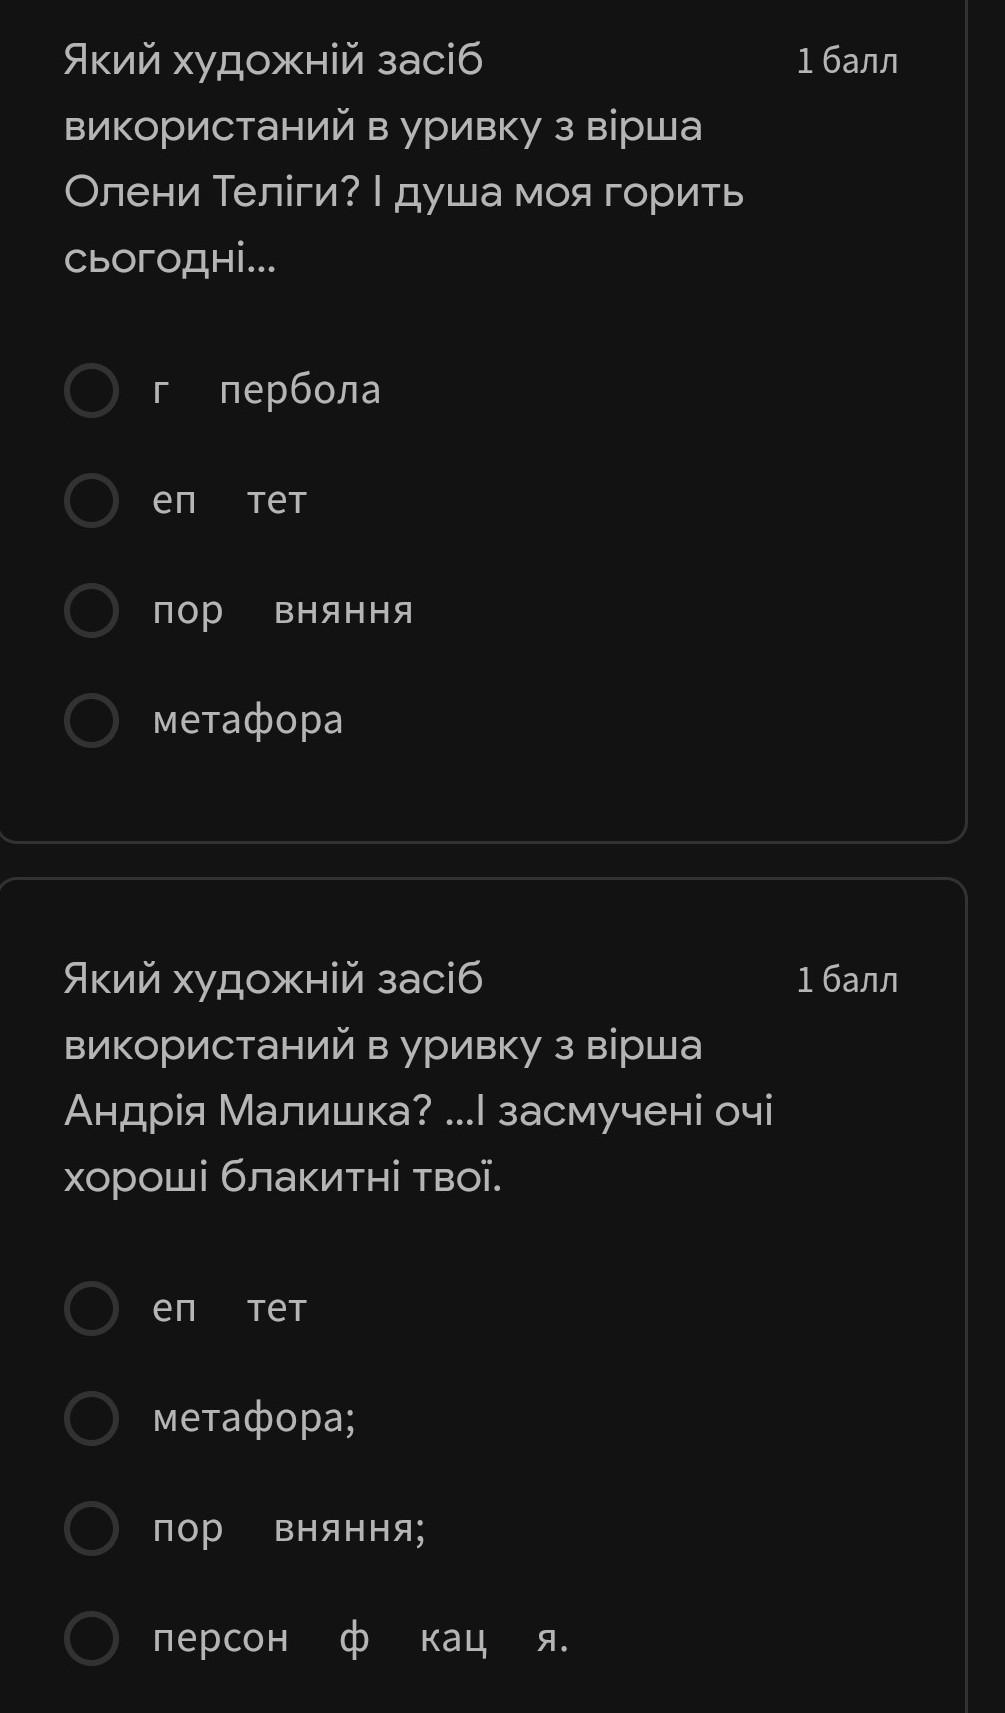Screen dimensions: 1005x1713
Task: Click 'порівняння' label text under Теліга question
Action: 283,610
